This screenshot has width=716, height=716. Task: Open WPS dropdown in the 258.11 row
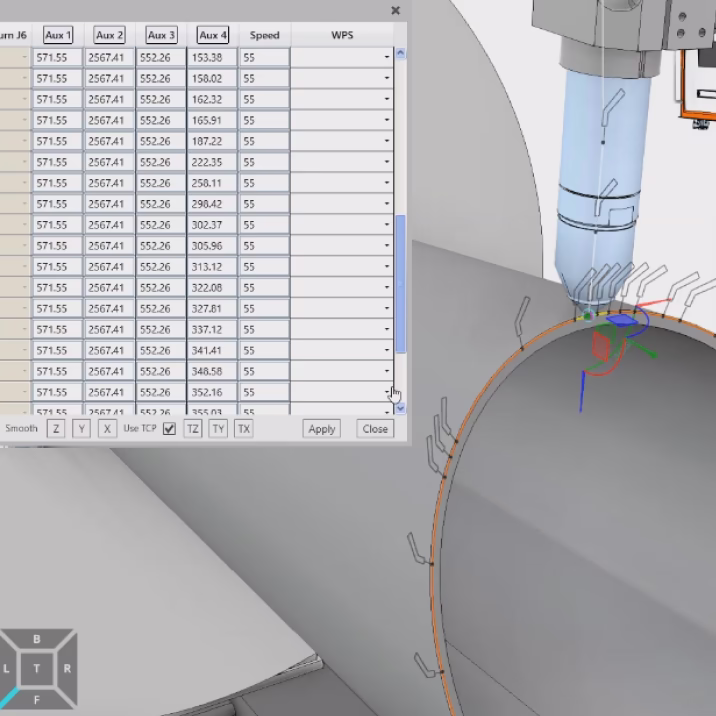tap(386, 184)
